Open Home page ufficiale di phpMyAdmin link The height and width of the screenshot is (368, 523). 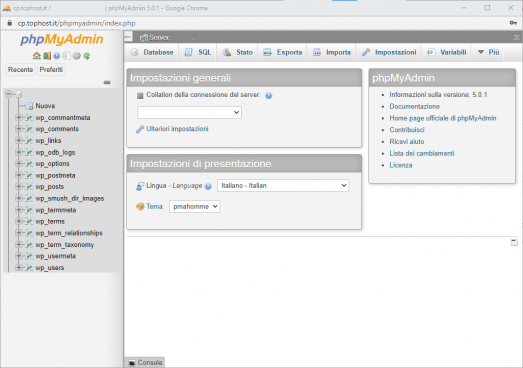(443, 118)
